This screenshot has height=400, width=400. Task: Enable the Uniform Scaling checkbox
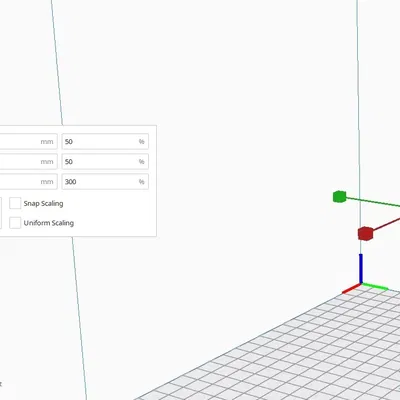coord(15,223)
